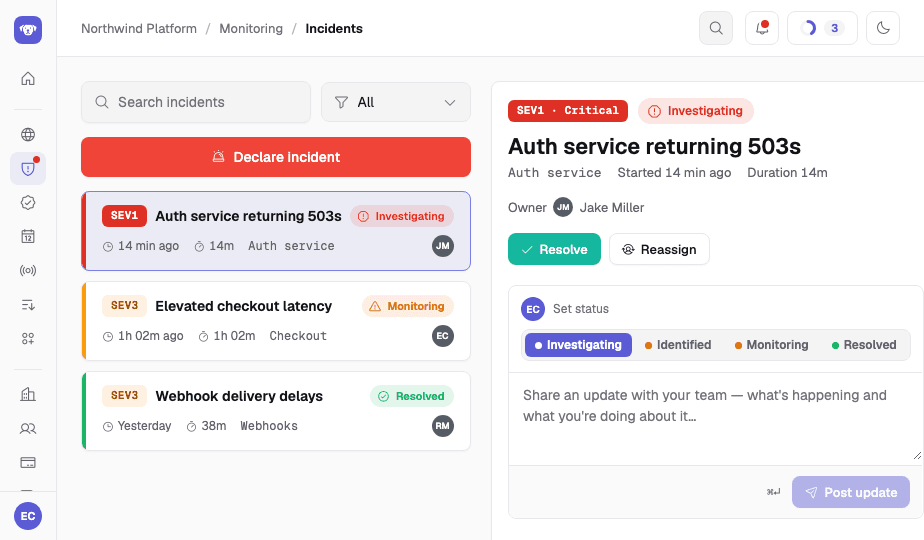Screen dimensions: 924x540
Task: Go to Northwind Platform breadcrumb
Action: click(x=139, y=28)
